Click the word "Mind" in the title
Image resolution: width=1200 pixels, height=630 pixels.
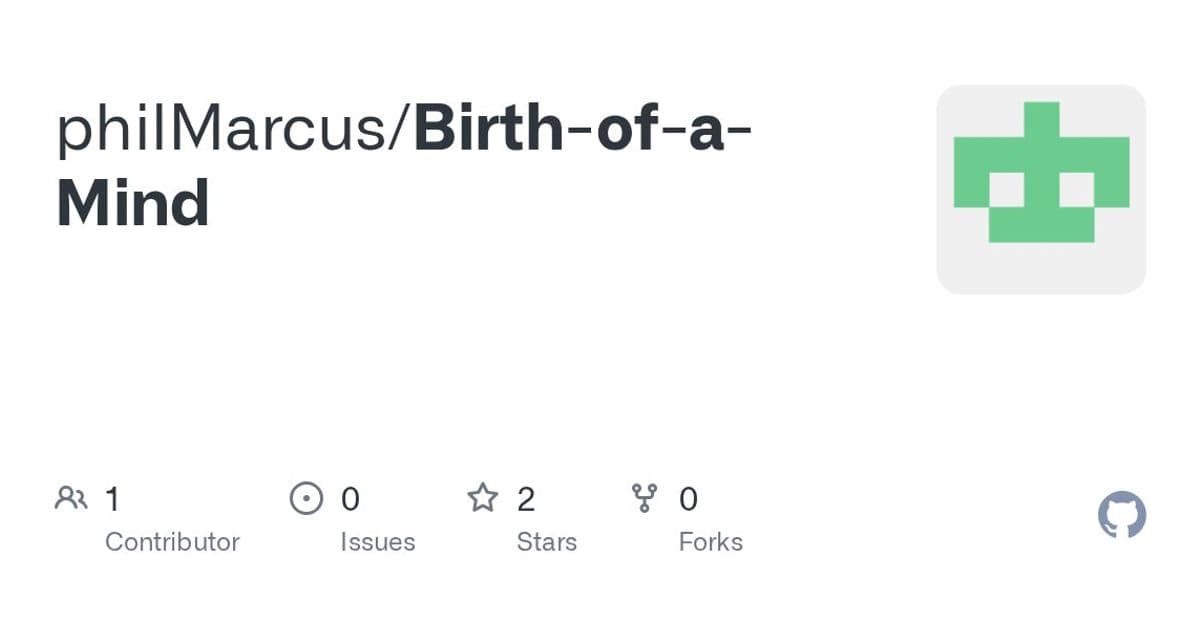[x=133, y=203]
